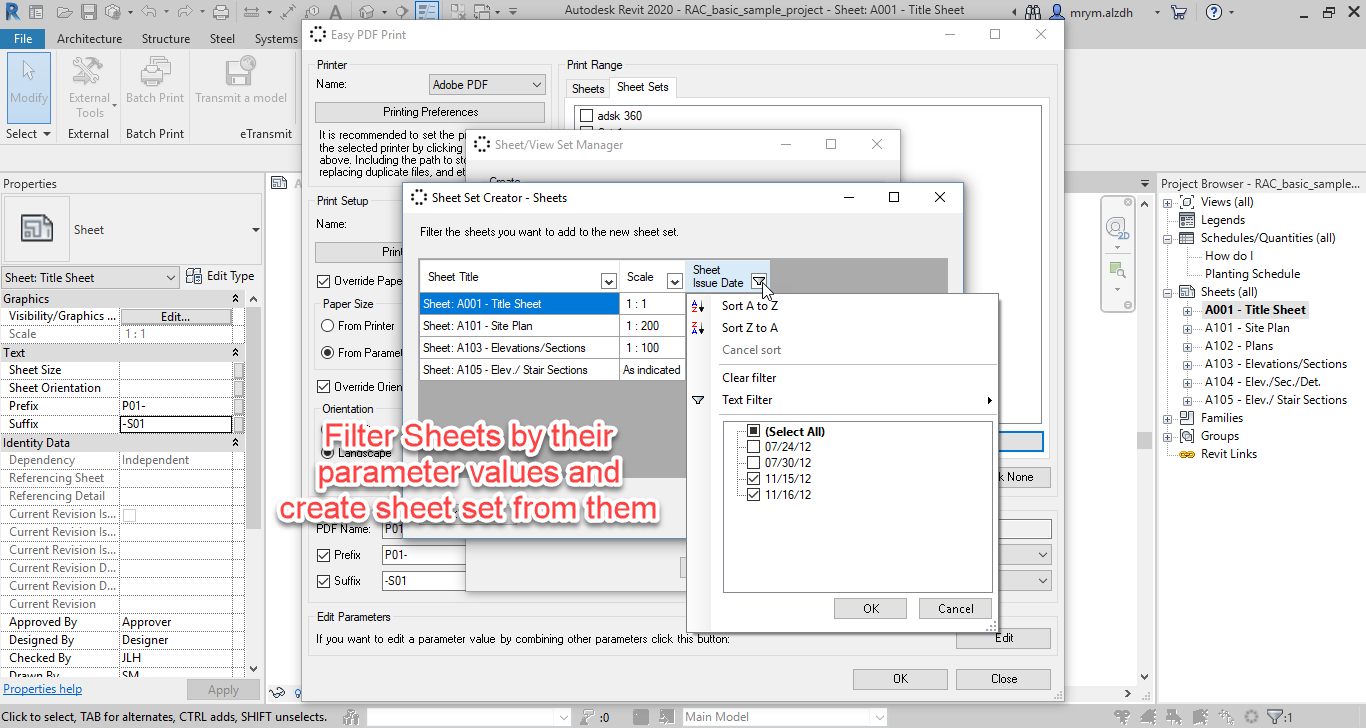
Task: Click Cancel in the filter dropdown popup
Action: tap(955, 609)
